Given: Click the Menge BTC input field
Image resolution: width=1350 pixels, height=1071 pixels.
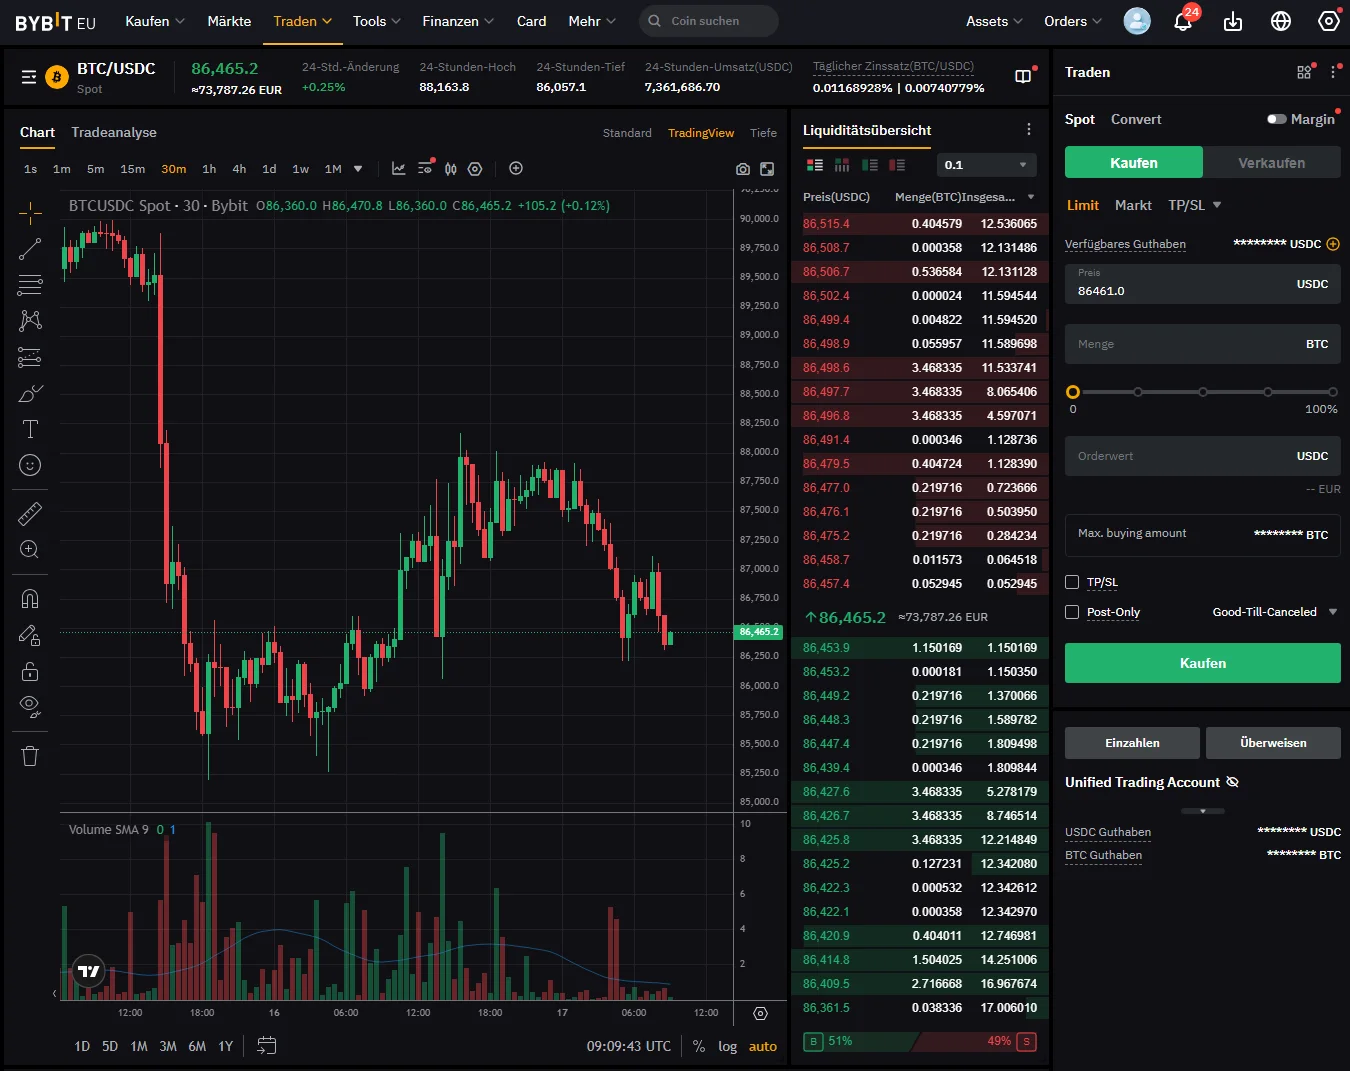Looking at the screenshot, I should [1203, 344].
